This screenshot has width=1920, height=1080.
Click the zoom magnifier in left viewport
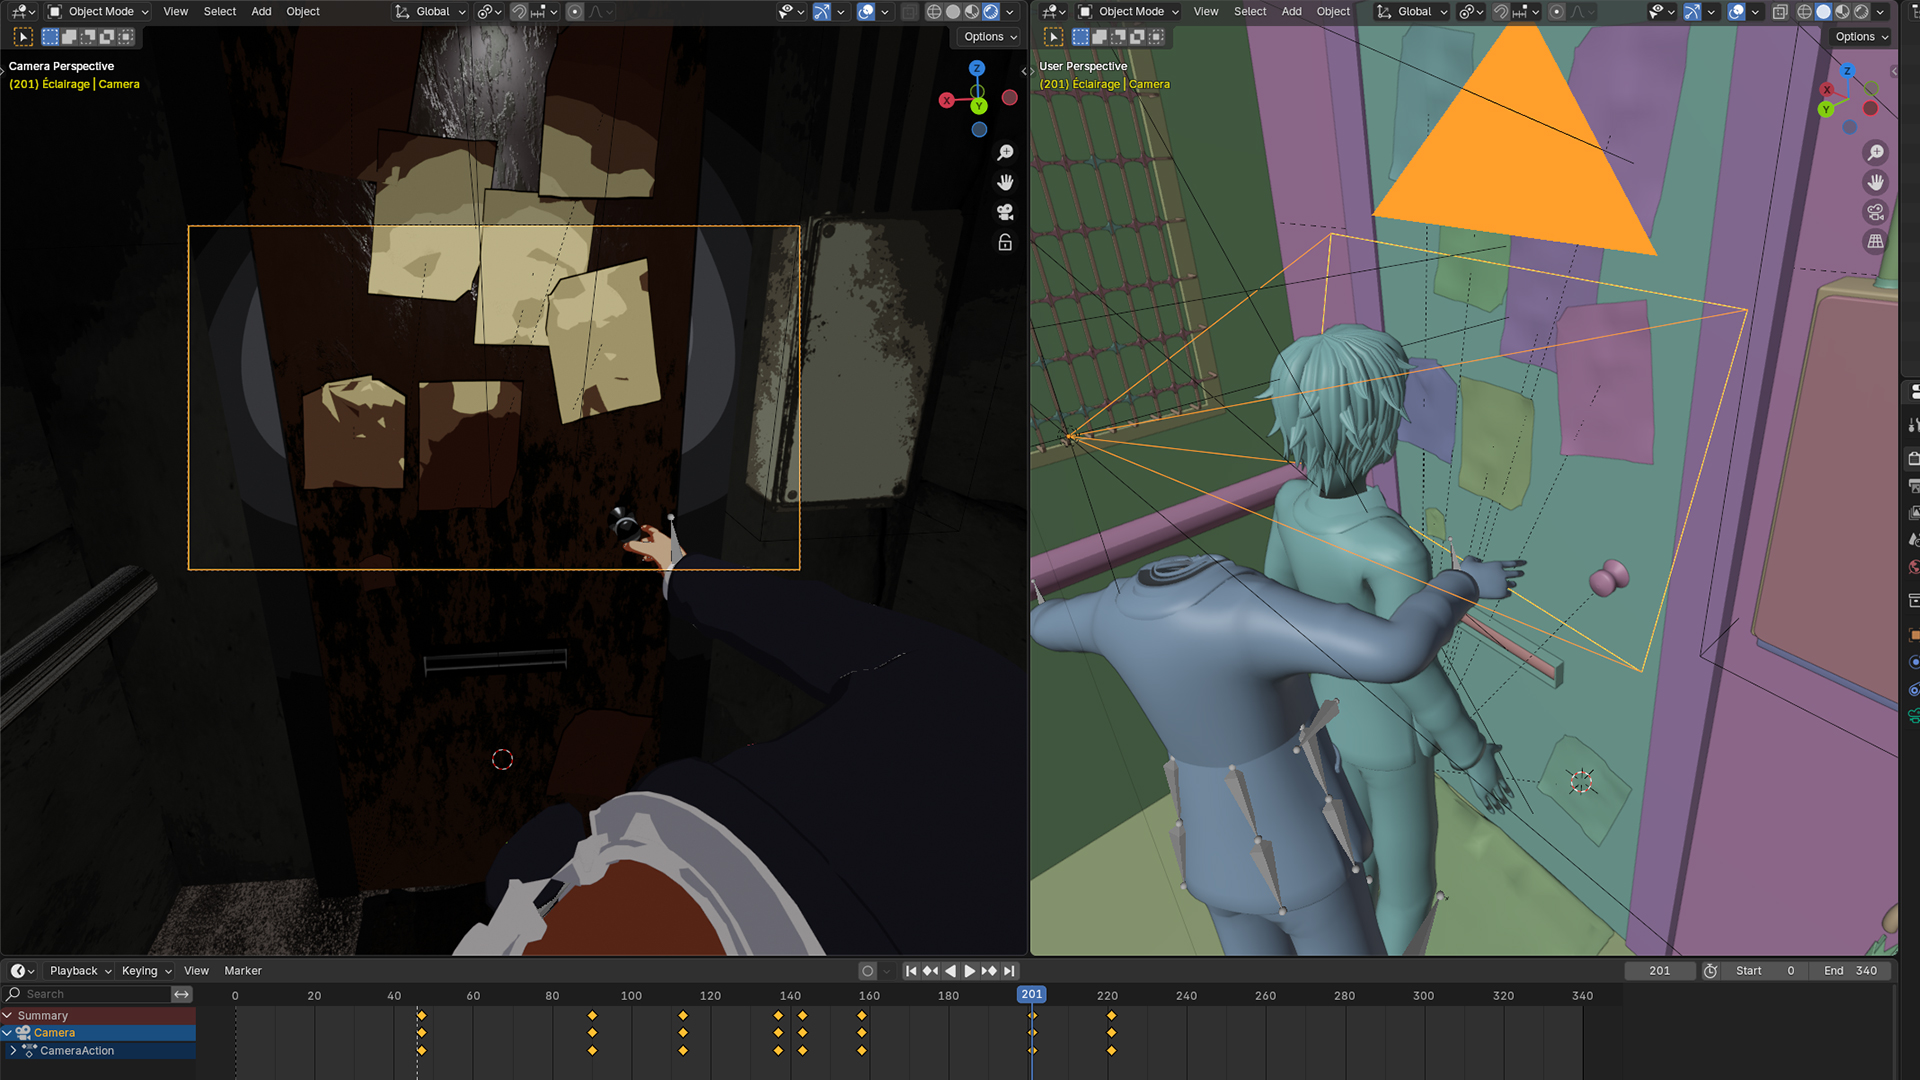tap(1005, 153)
